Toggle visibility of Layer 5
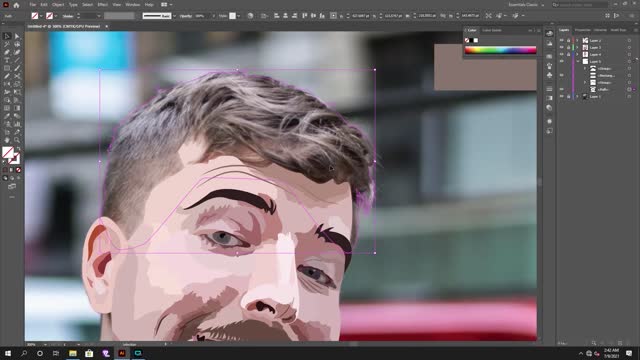Image resolution: width=640 pixels, height=360 pixels. tap(562, 61)
